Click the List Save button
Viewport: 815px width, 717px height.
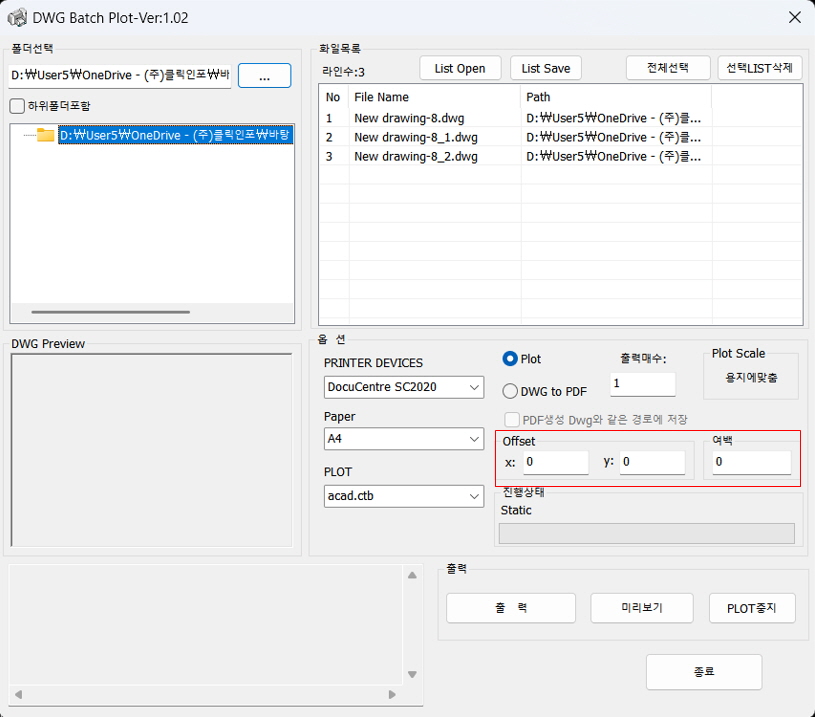click(545, 68)
